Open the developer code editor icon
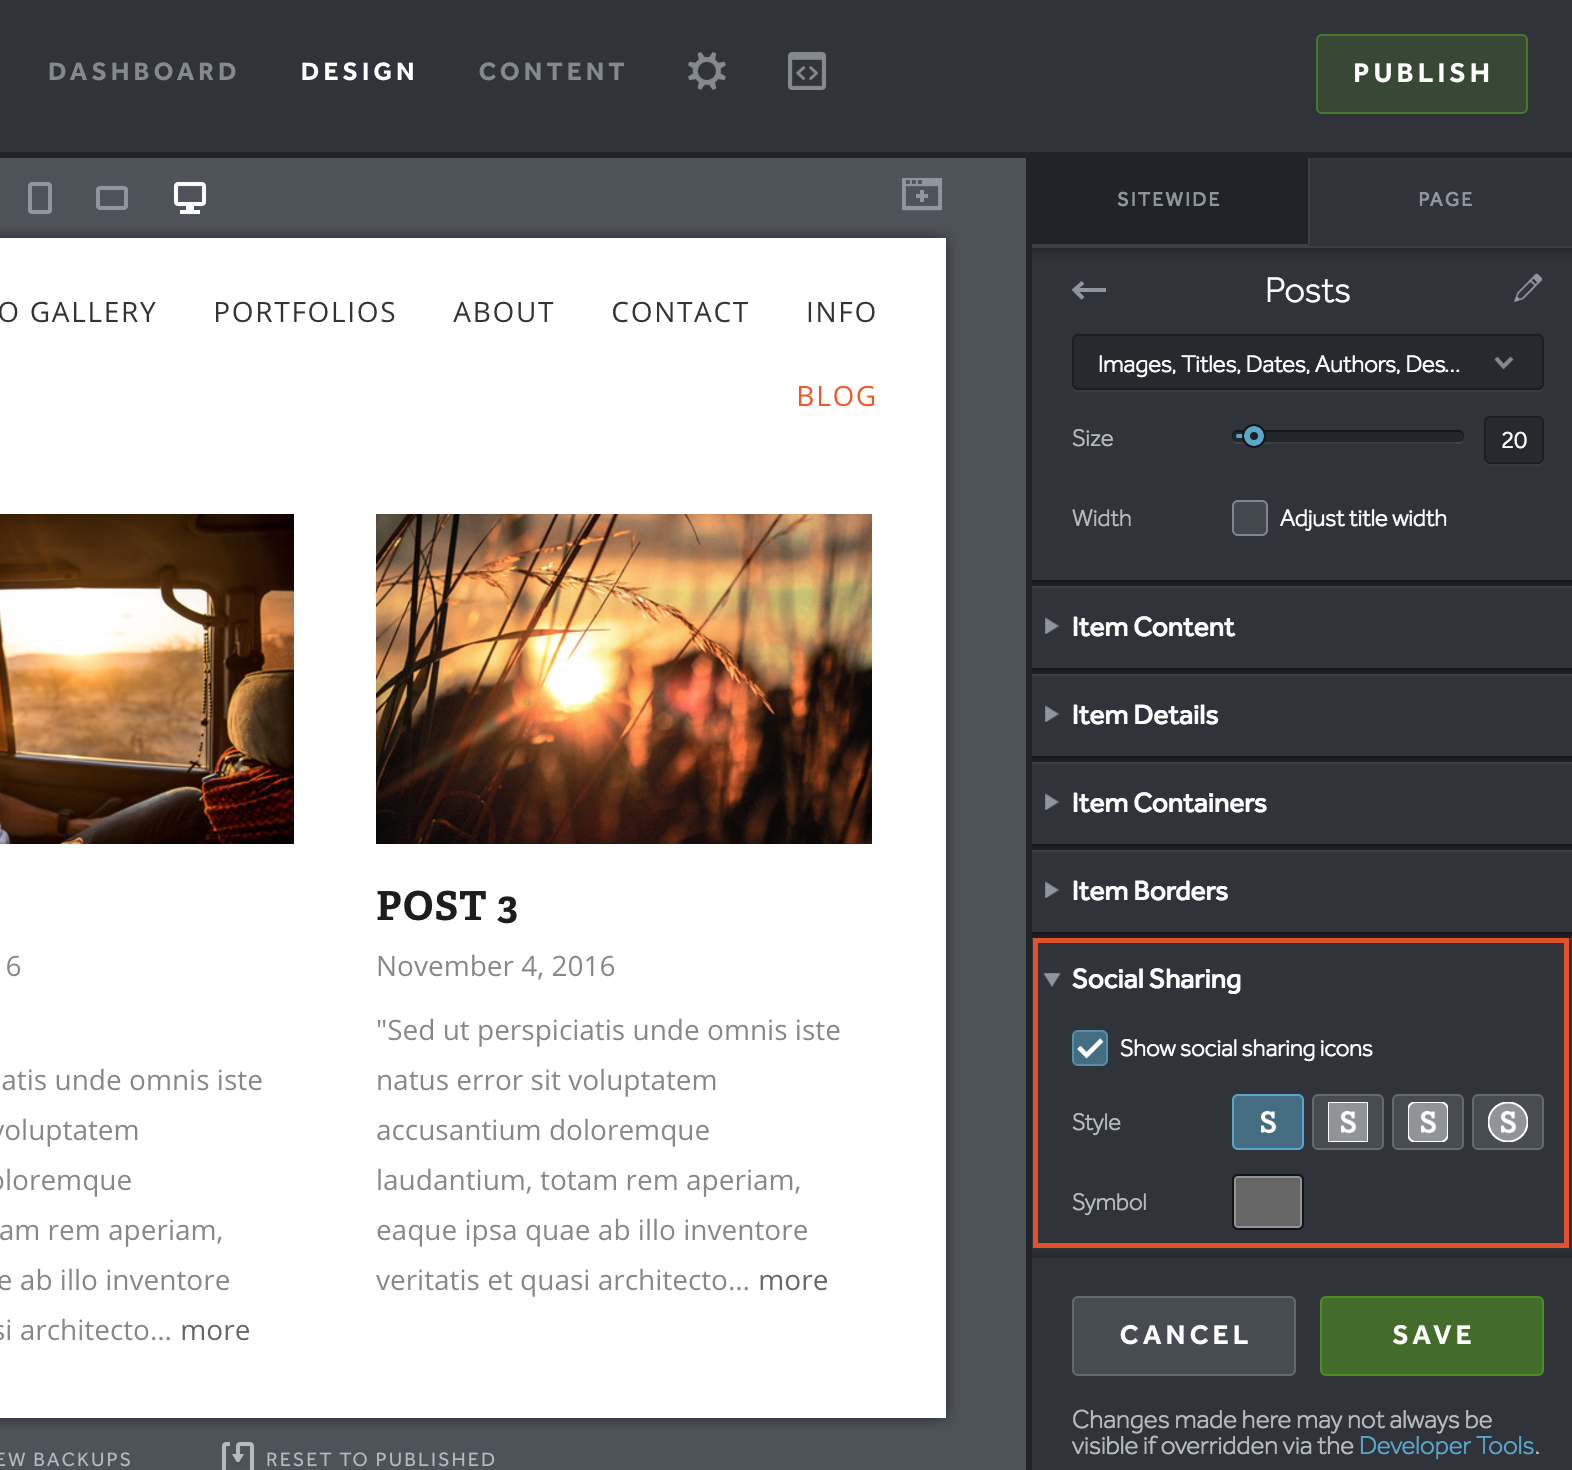This screenshot has width=1572, height=1470. point(806,72)
